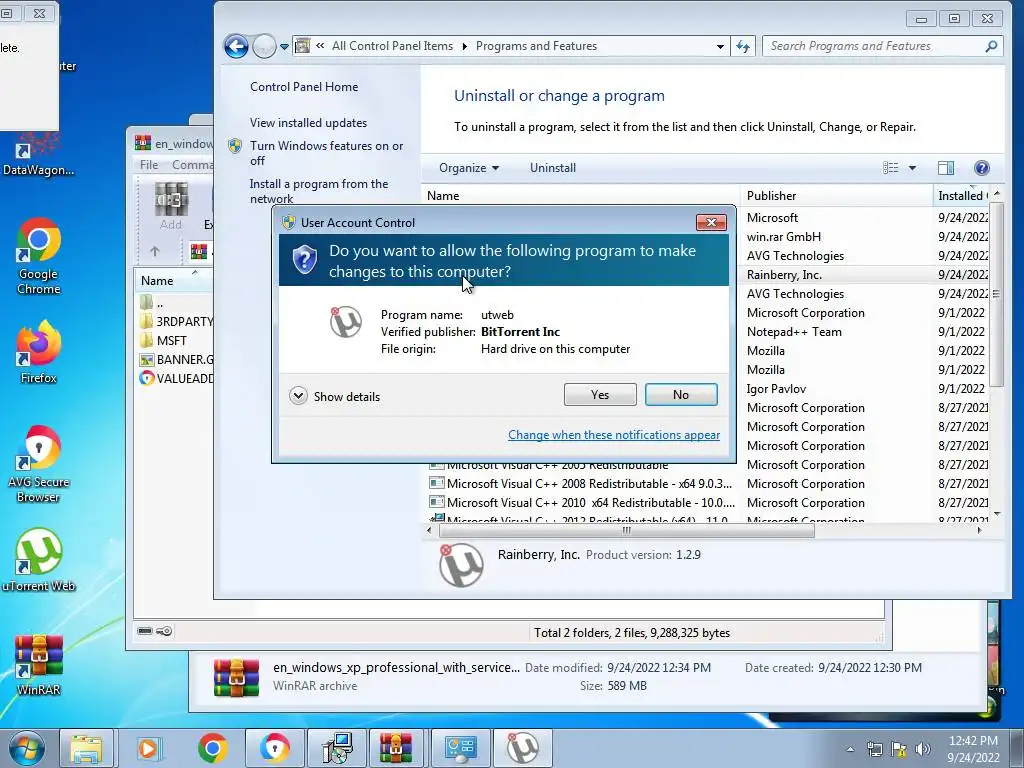
Task: Click the forward navigation arrow in Control Panel
Action: tap(264, 46)
